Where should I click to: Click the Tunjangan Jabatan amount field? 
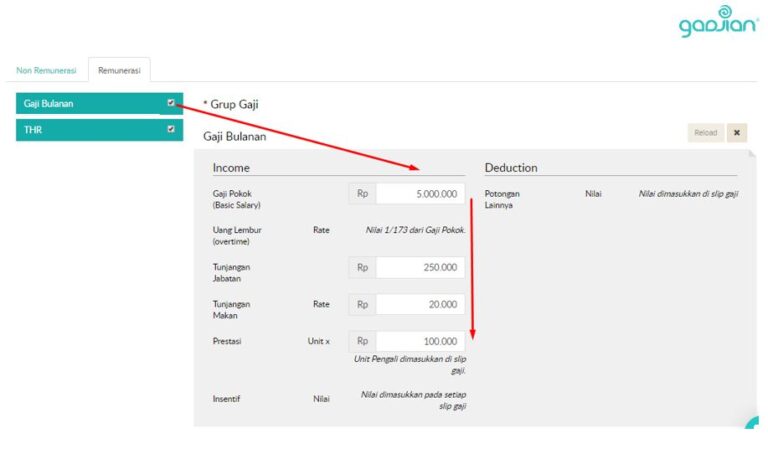coord(420,267)
